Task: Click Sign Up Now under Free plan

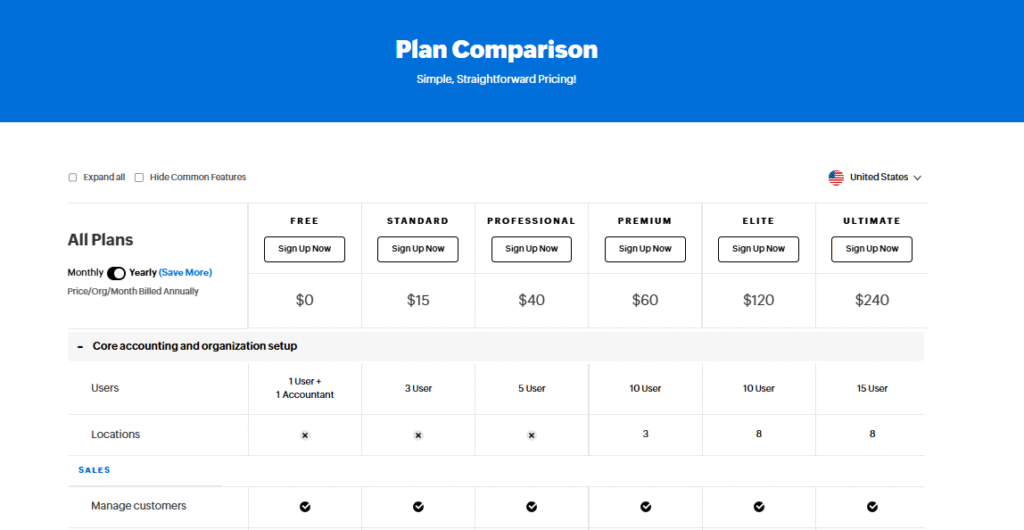Action: click(304, 249)
